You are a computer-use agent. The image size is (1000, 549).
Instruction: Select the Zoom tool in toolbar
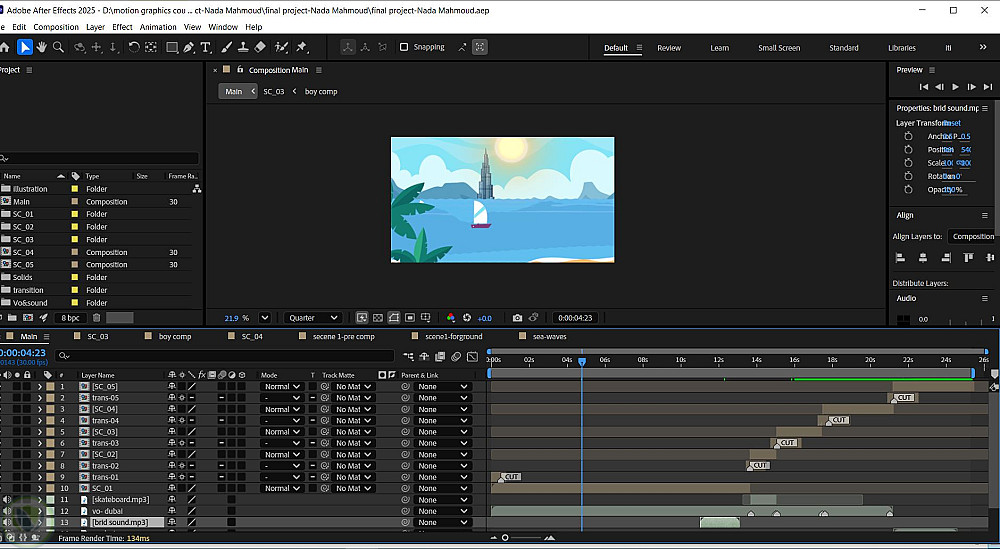pos(59,47)
